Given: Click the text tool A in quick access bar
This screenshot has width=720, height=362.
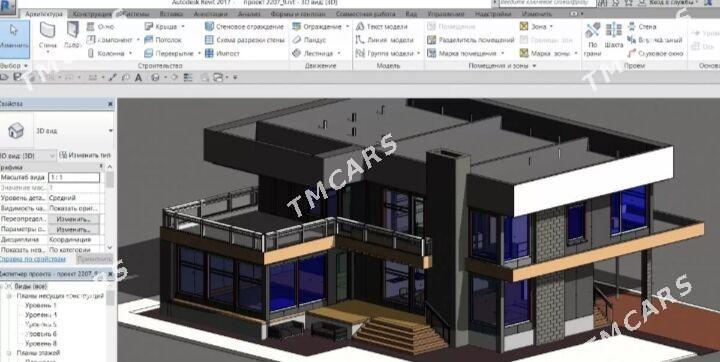Looking at the screenshot, I should point(138,77).
